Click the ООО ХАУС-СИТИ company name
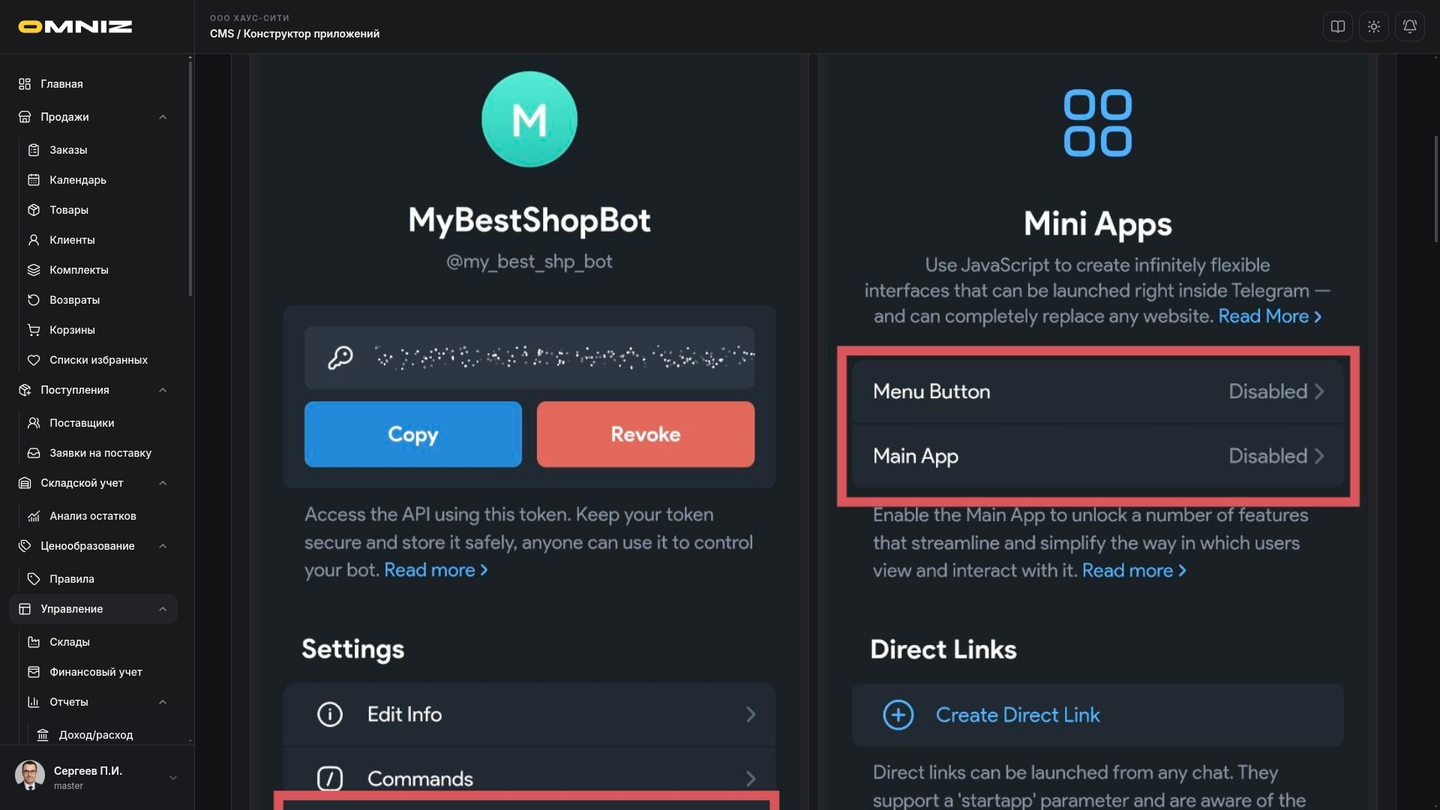The width and height of the screenshot is (1440, 810). [250, 18]
